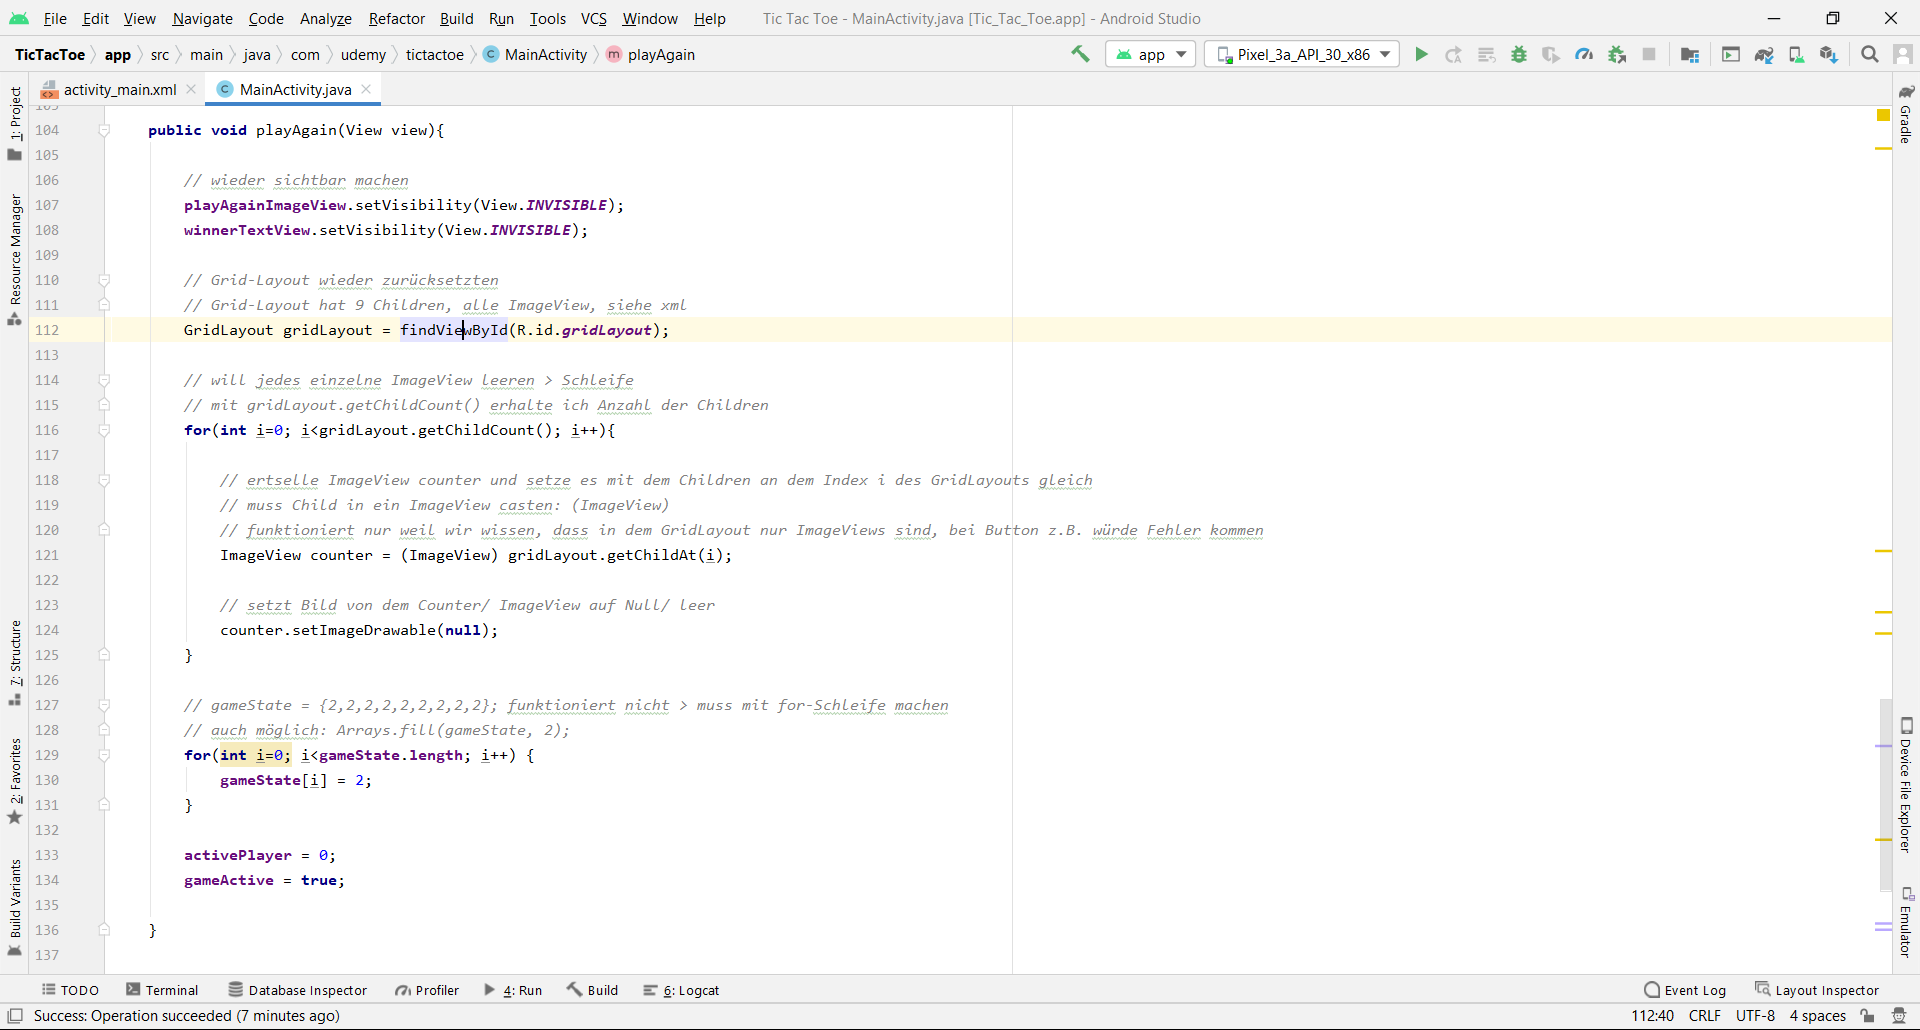The width and height of the screenshot is (1920, 1030).
Task: Open the VCS menu
Action: click(594, 18)
